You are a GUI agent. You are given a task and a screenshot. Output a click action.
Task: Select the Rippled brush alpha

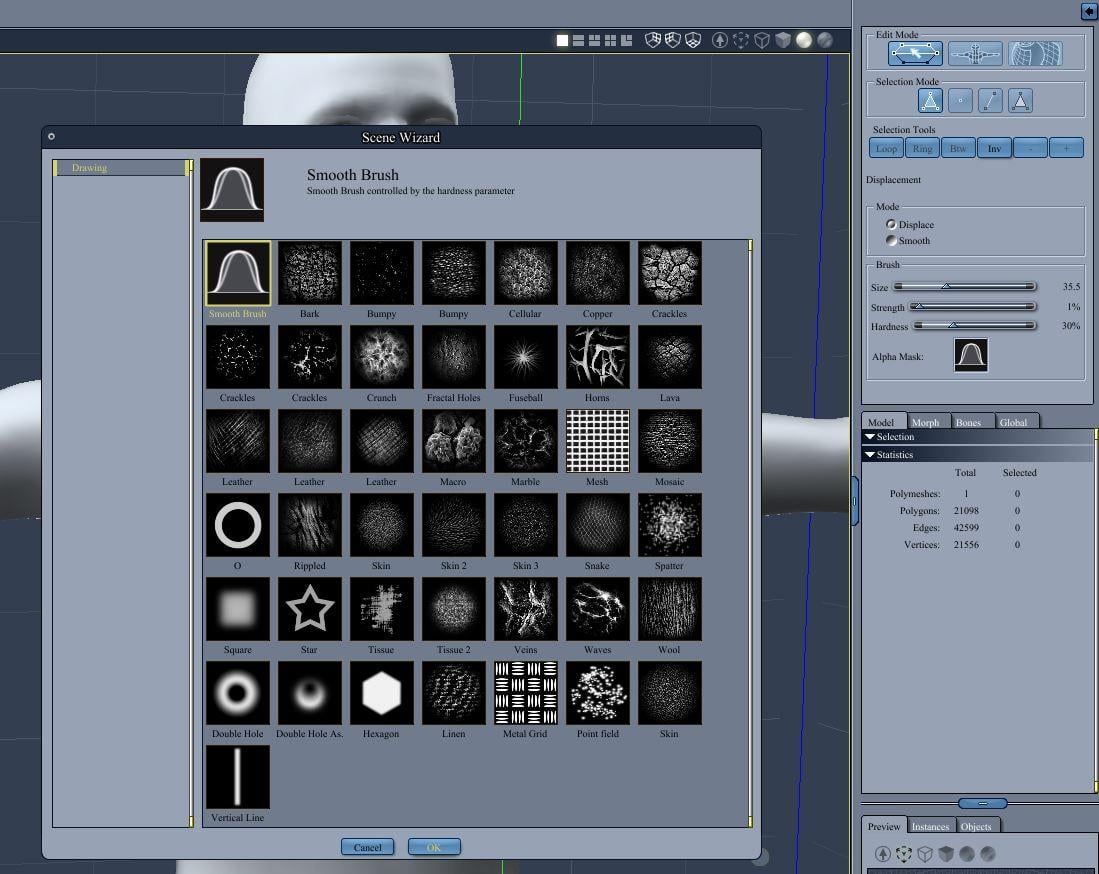click(310, 525)
